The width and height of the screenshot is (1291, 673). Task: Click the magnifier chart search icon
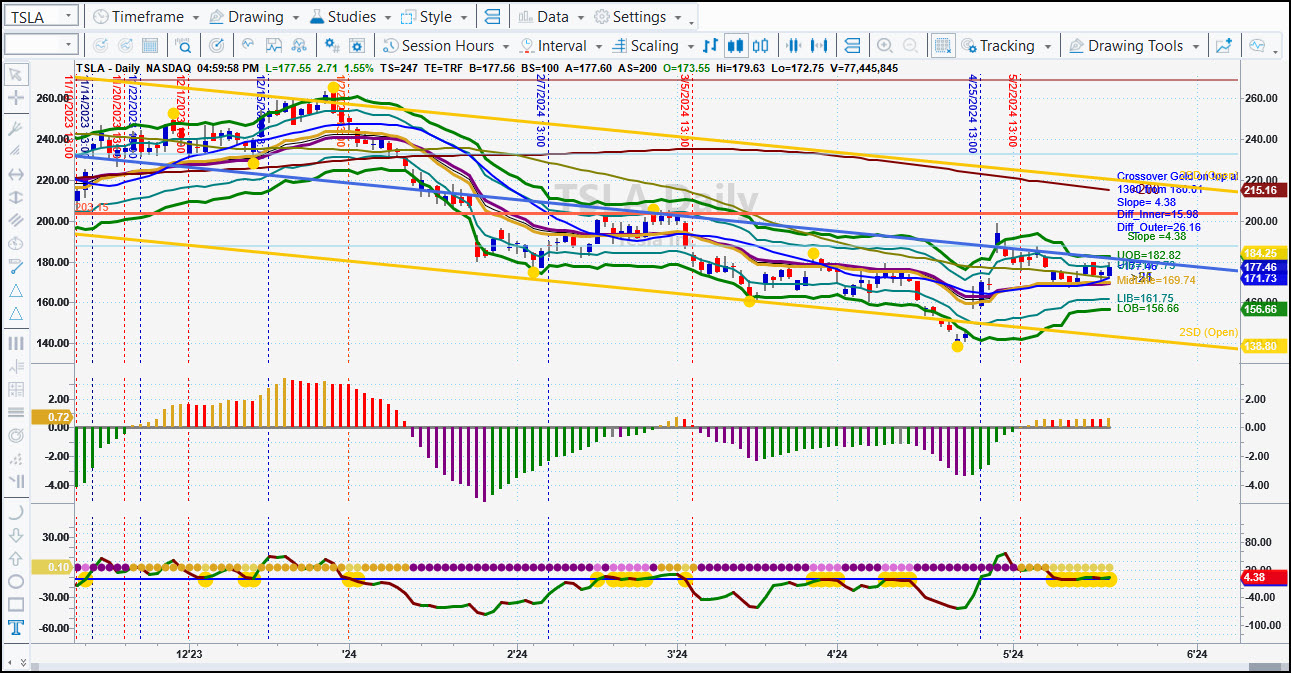coord(183,46)
